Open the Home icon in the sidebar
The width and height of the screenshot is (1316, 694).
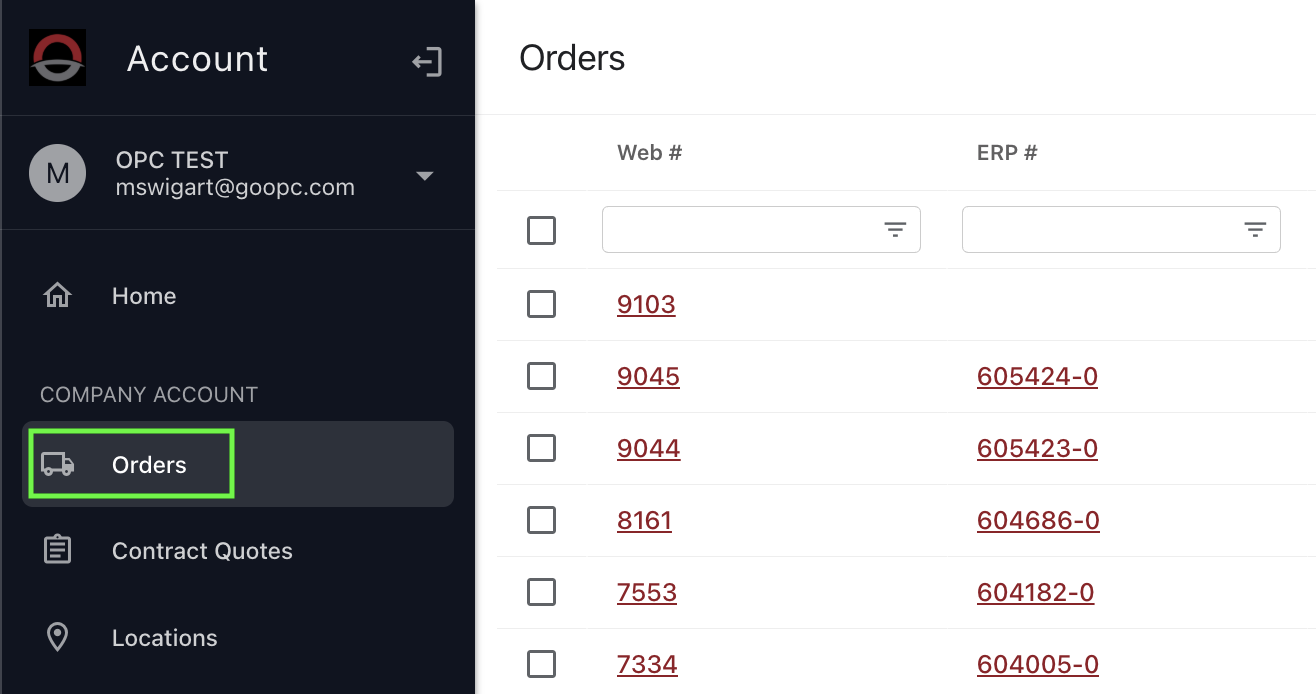57,295
